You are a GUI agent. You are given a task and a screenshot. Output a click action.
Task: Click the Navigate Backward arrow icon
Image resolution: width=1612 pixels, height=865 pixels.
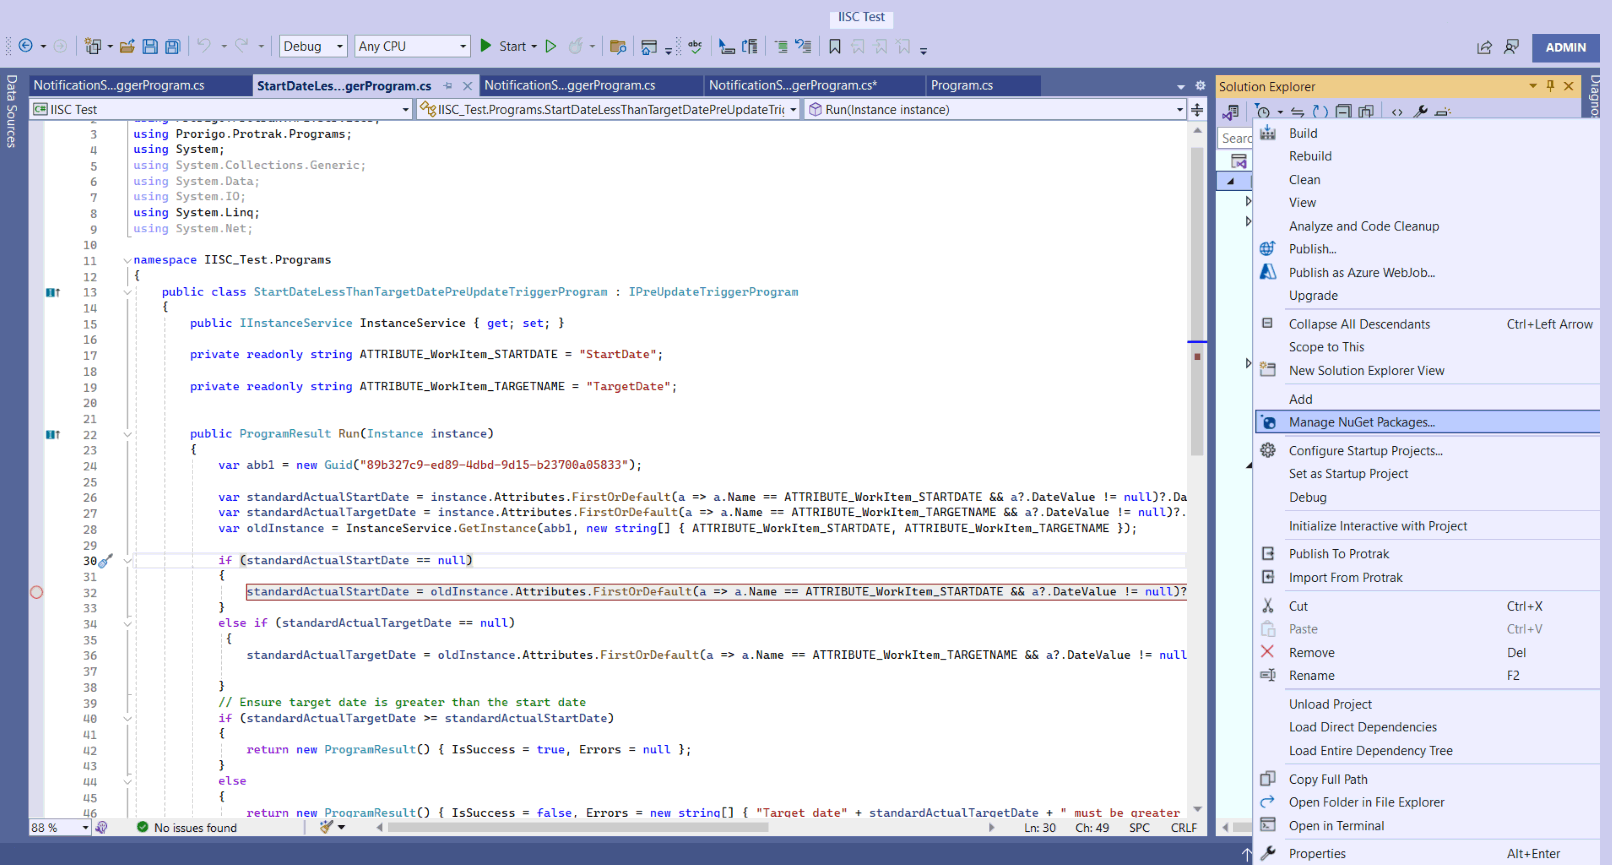[26, 46]
